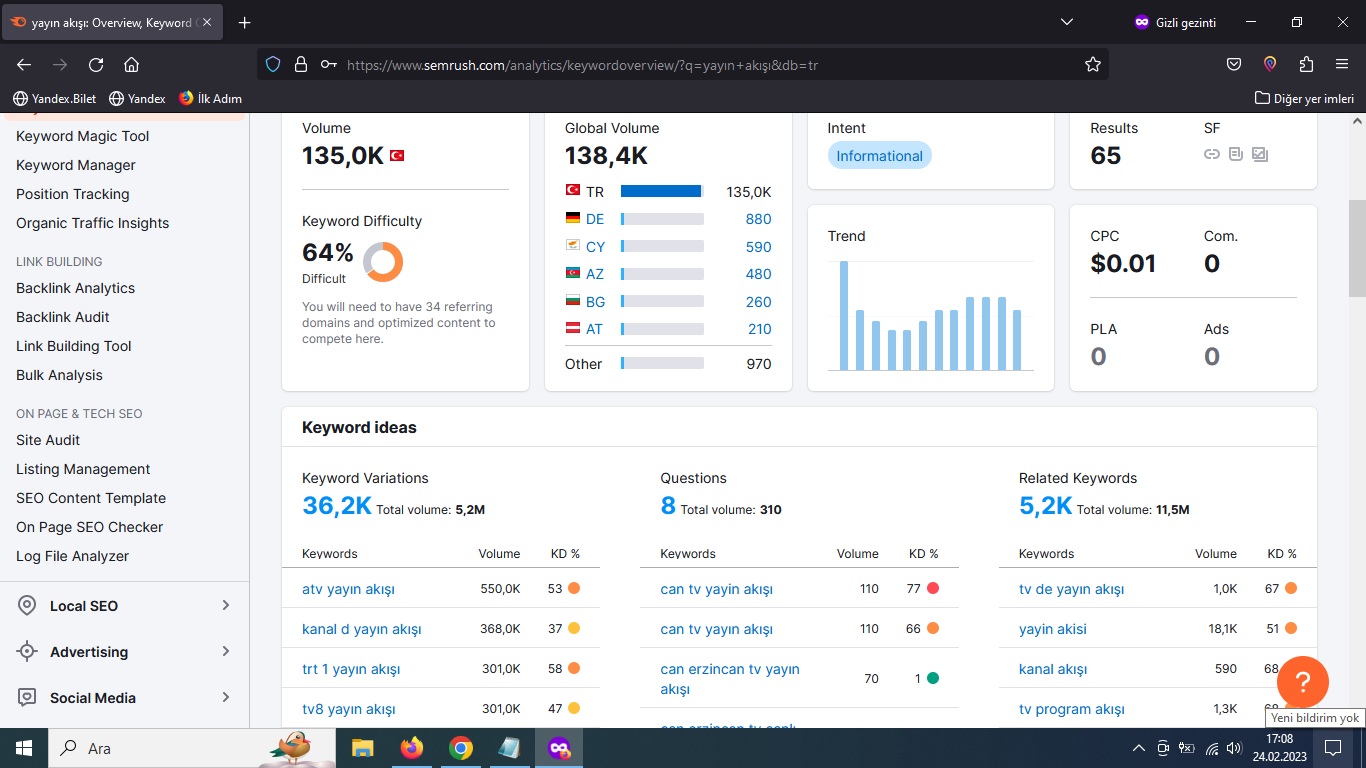The width and height of the screenshot is (1366, 768).
Task: Open the orange help question-mark bubble
Action: point(1303,682)
